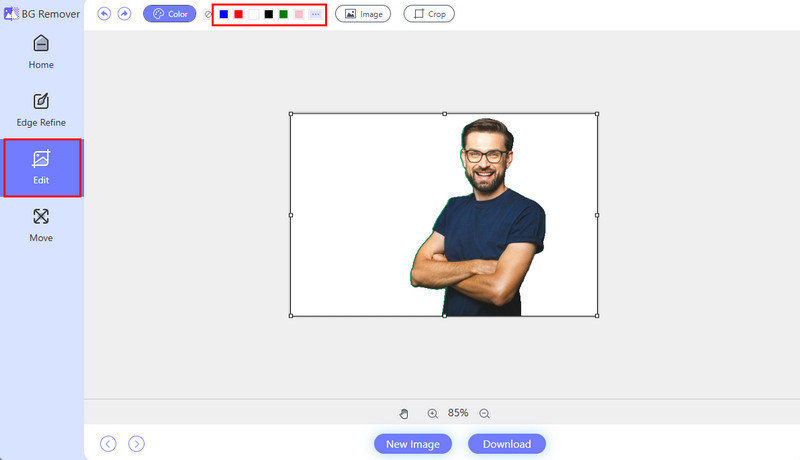Select the Edit tab in sidebar
The width and height of the screenshot is (800, 460).
pyautogui.click(x=42, y=167)
